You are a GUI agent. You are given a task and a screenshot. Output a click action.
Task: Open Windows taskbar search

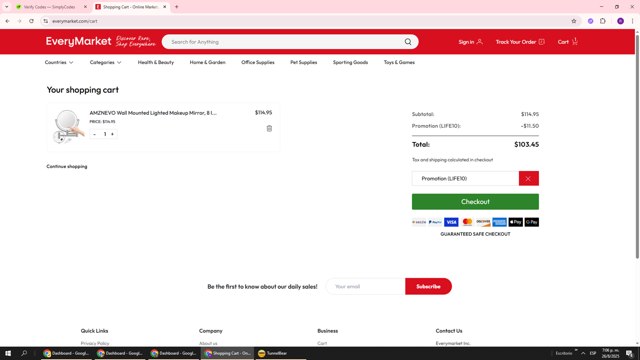click(x=24, y=353)
